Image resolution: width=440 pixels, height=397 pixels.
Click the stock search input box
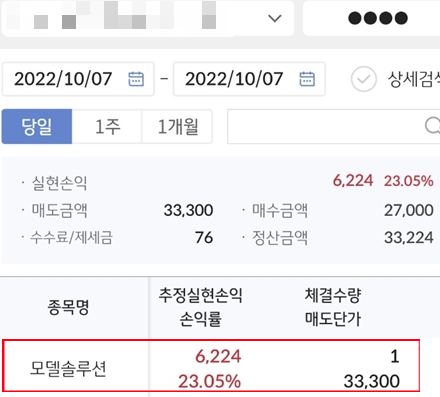(333, 126)
